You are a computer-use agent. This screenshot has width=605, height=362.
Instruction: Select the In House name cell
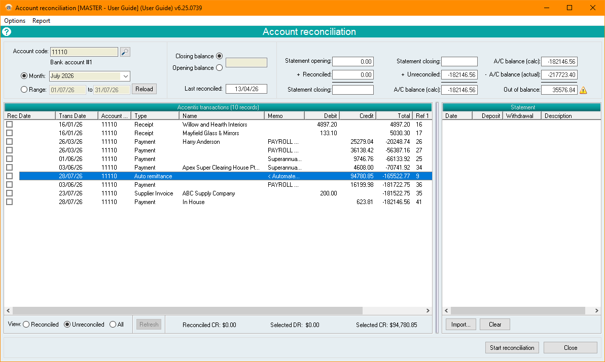[x=193, y=202]
